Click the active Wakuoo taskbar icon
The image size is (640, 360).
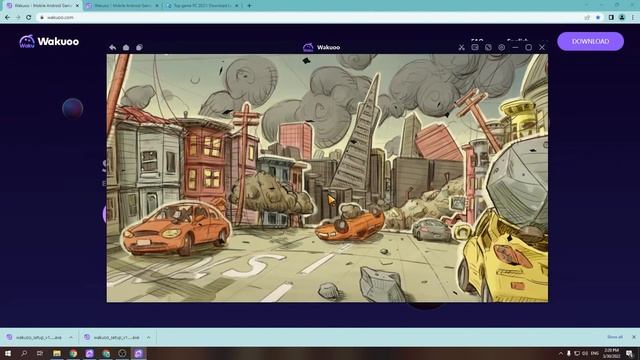pyautogui.click(x=138, y=353)
